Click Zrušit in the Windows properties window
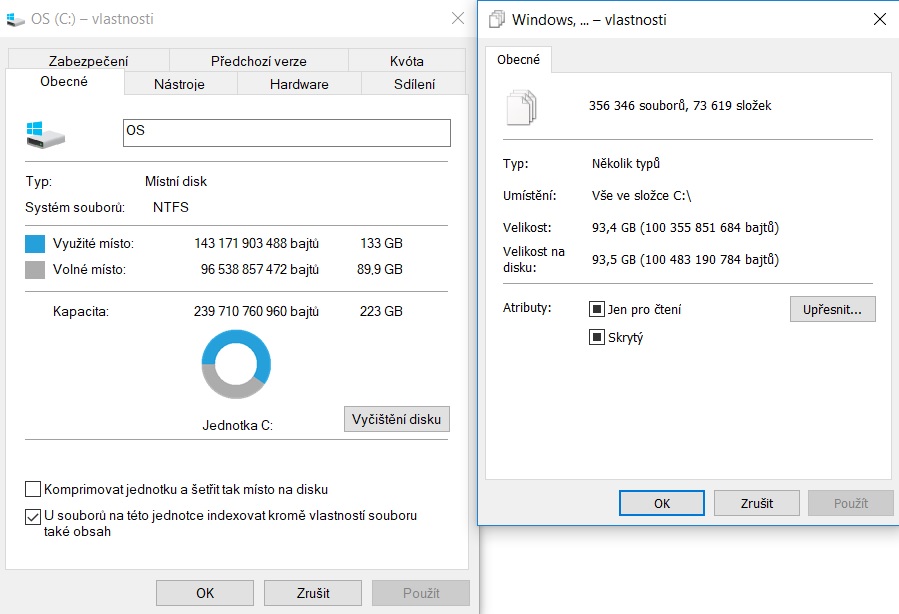 tap(757, 503)
